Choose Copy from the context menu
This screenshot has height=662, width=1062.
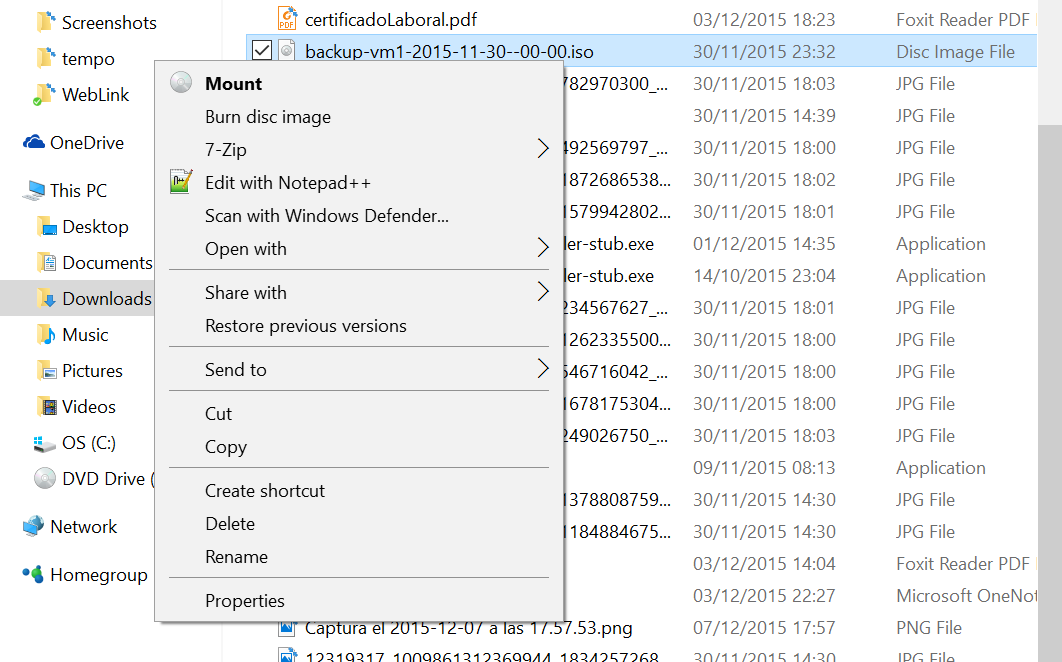tap(359, 447)
